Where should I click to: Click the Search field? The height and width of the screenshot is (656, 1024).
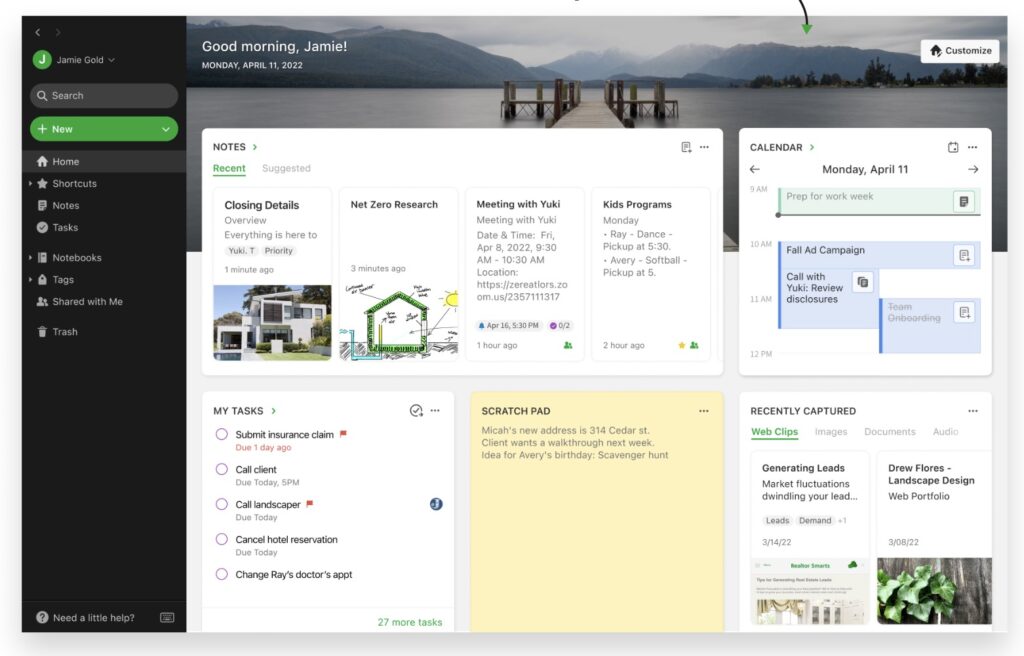[x=104, y=95]
